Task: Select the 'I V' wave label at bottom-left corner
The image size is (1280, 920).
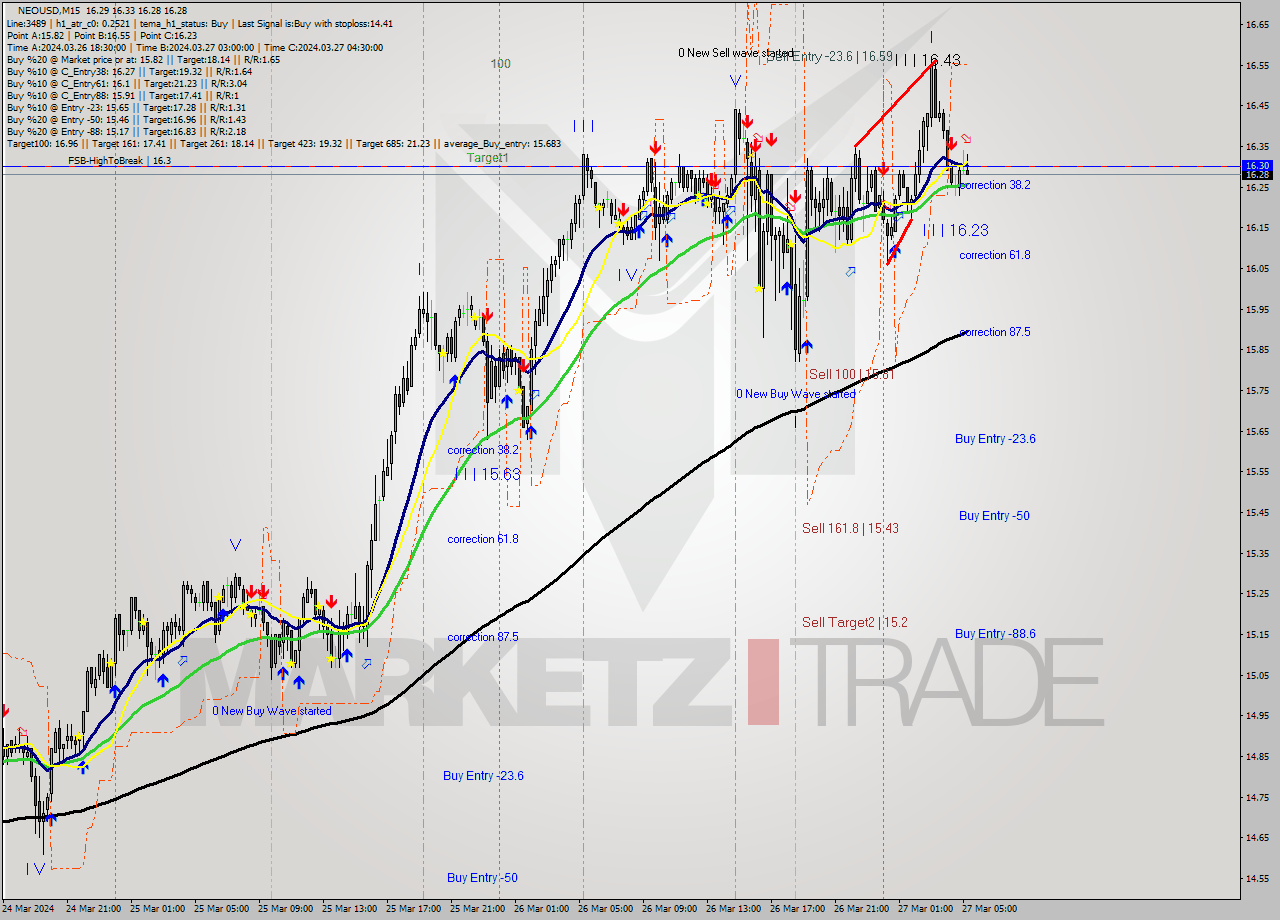Action: point(35,869)
